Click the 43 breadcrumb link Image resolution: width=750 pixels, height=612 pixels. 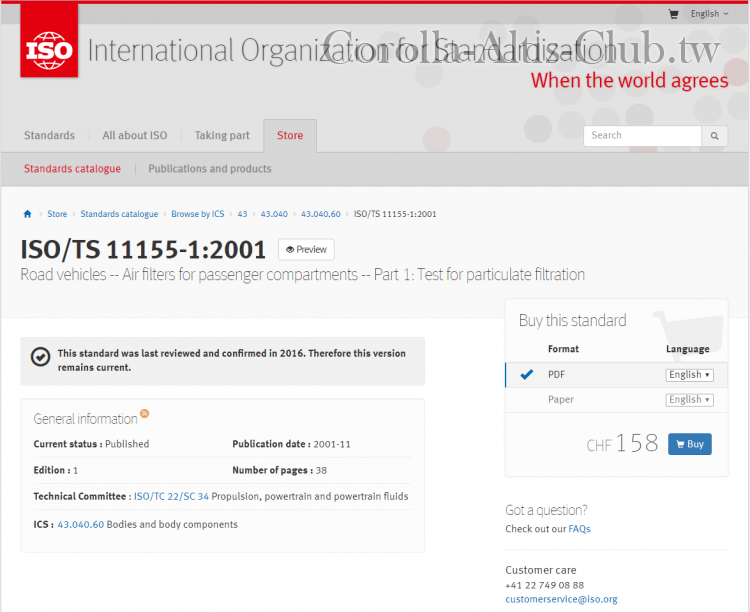243,214
